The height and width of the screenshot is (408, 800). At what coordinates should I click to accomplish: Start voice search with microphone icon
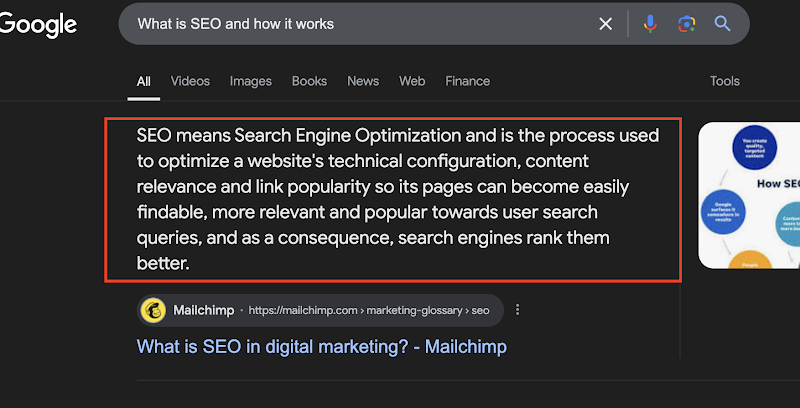tap(650, 23)
